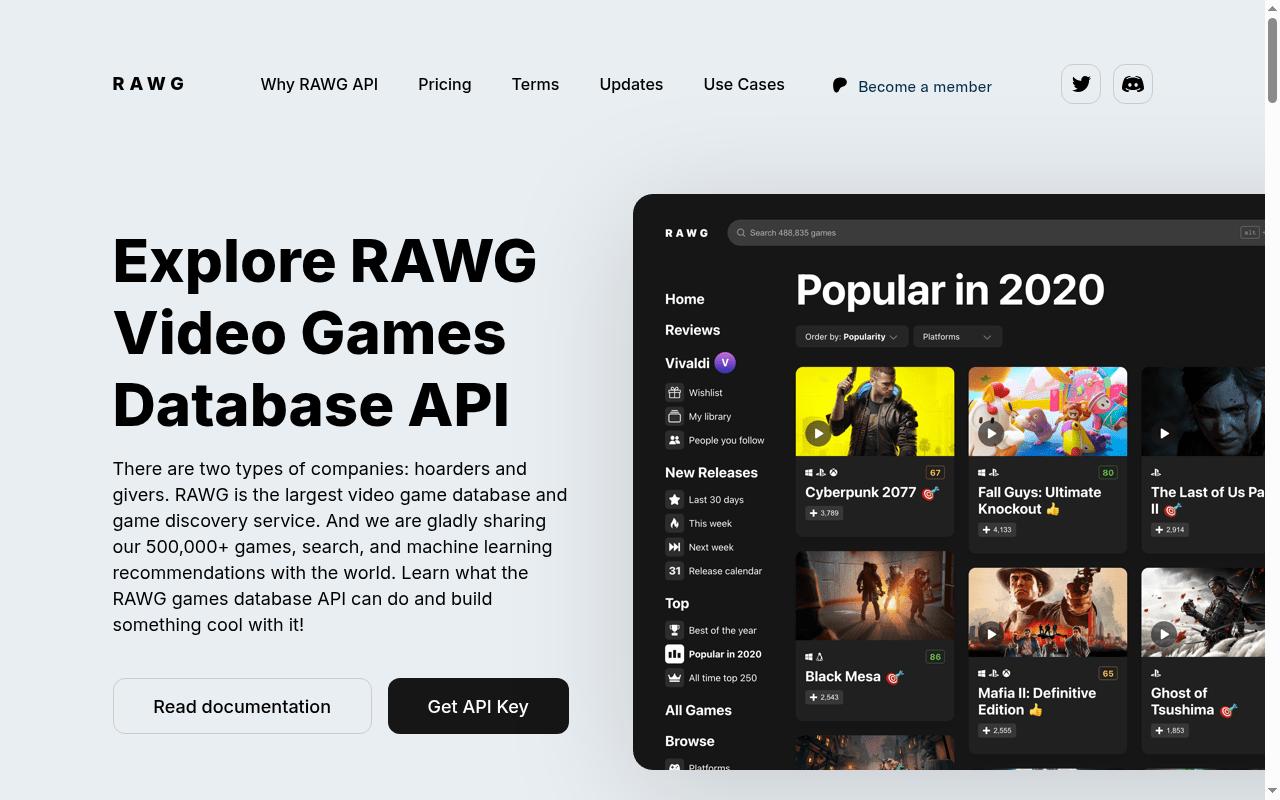The width and height of the screenshot is (1280, 800).
Task: Click the Patreon icon beside Become a member
Action: 840,86
